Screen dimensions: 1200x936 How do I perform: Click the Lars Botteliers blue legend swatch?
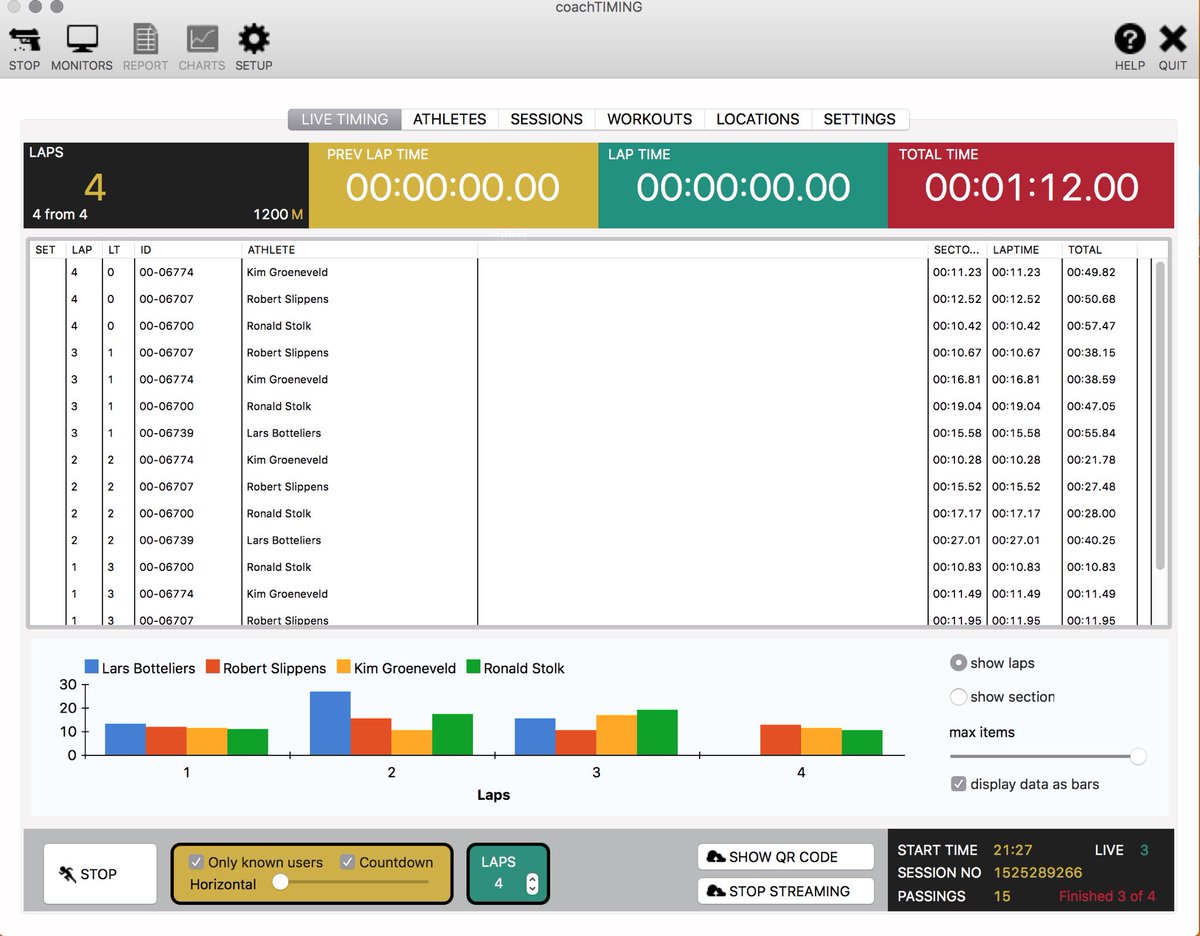click(92, 667)
